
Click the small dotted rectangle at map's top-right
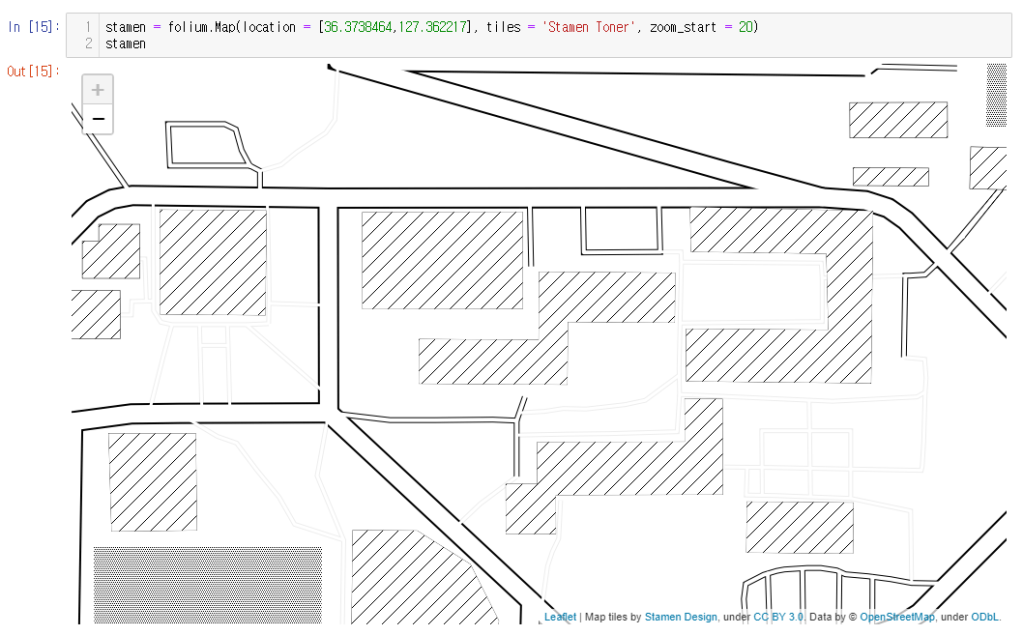click(x=996, y=95)
